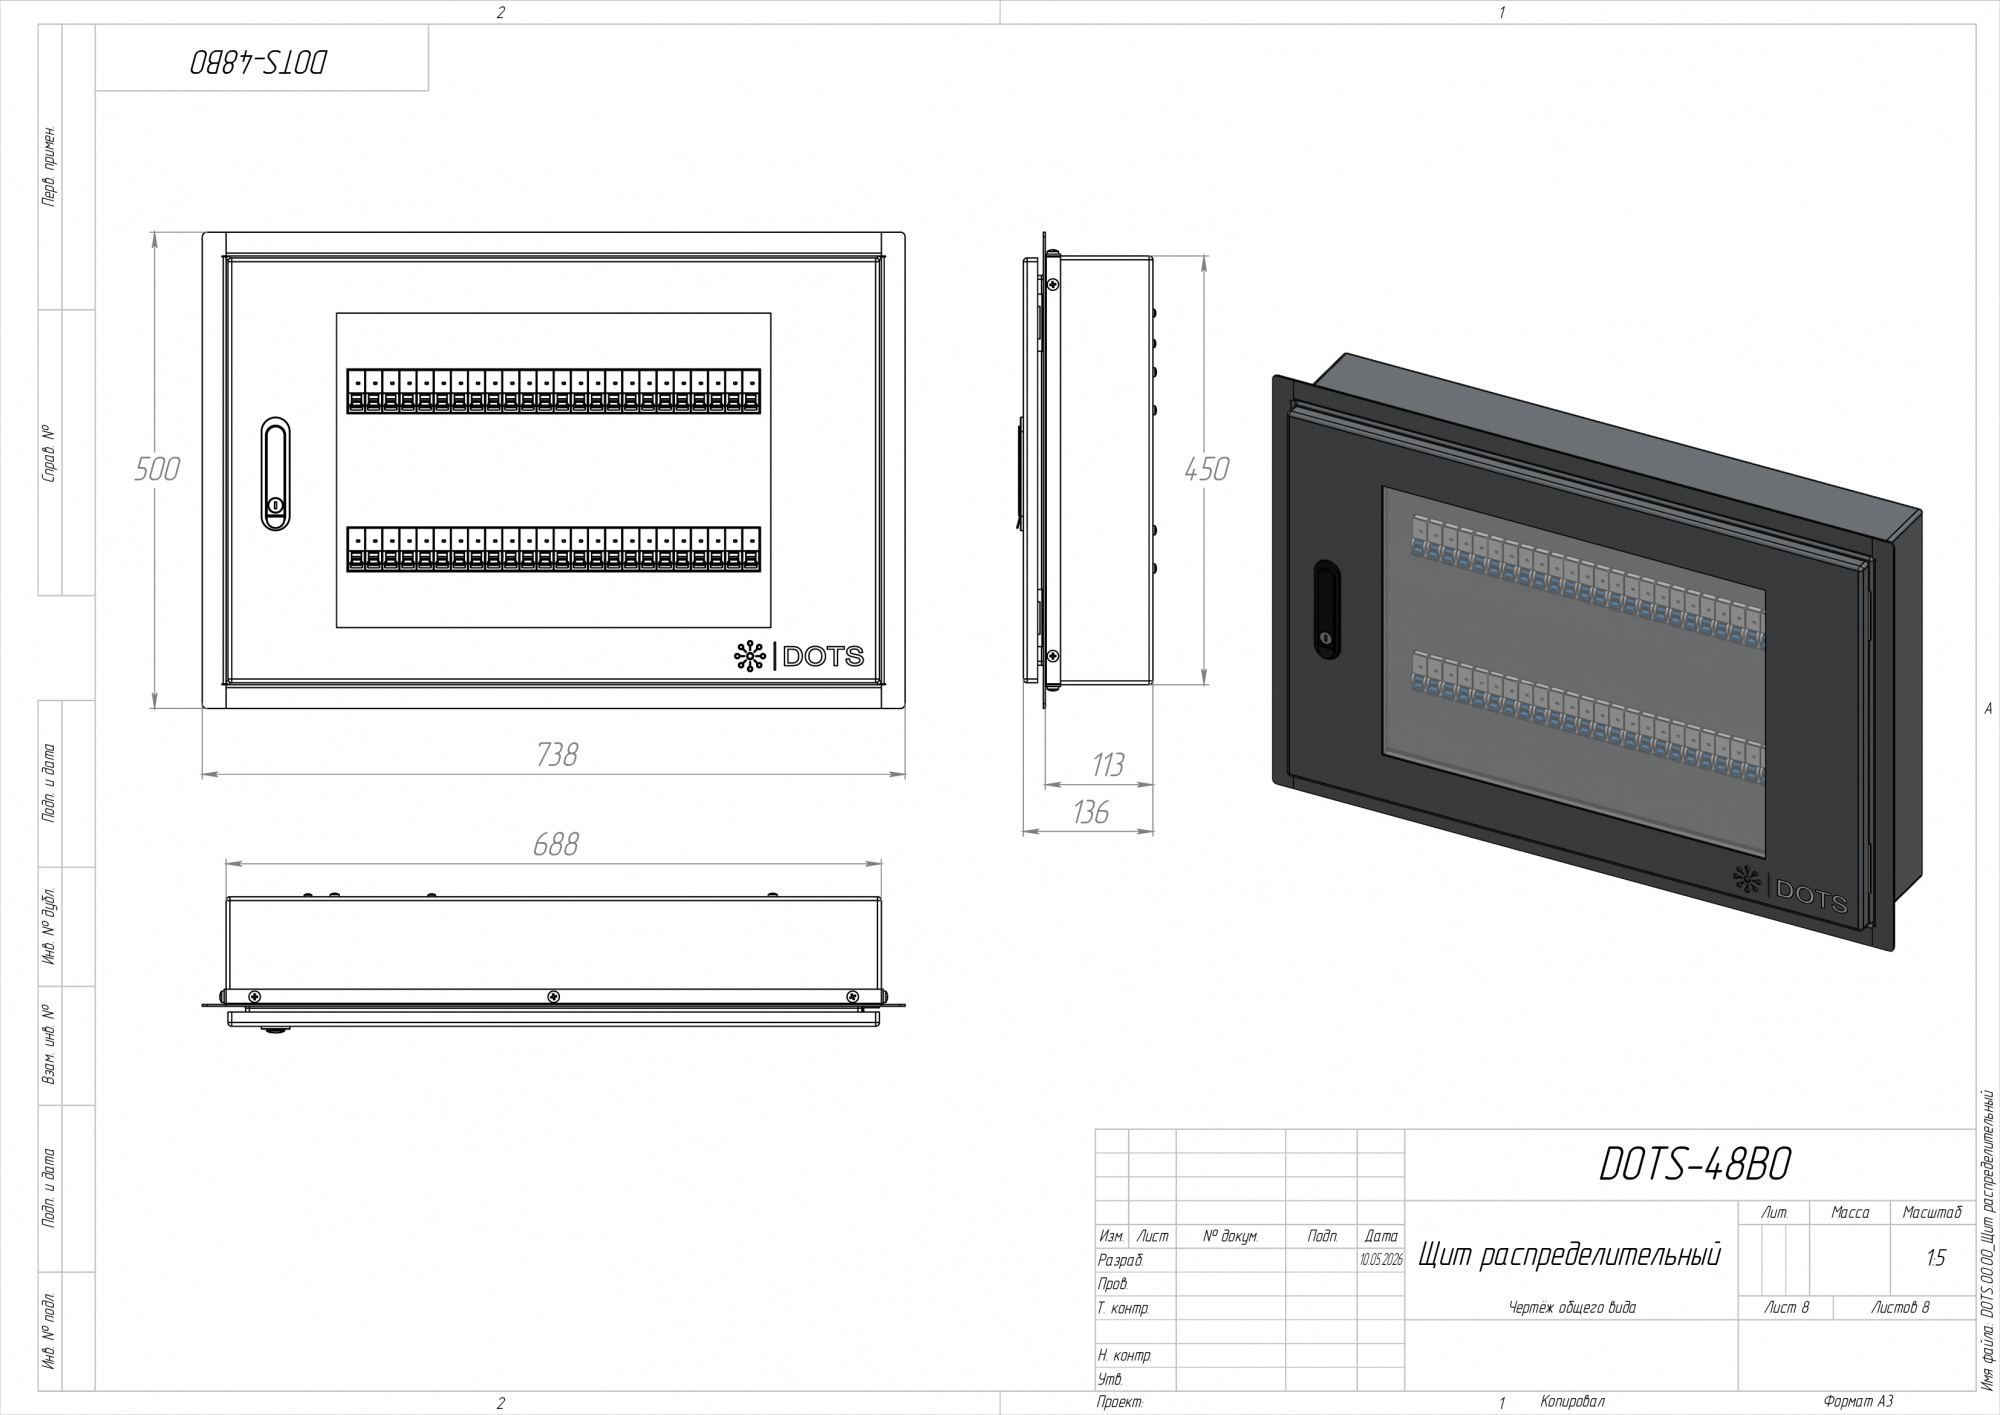
Task: Click the "Дата" column header
Action: pos(1381,1236)
